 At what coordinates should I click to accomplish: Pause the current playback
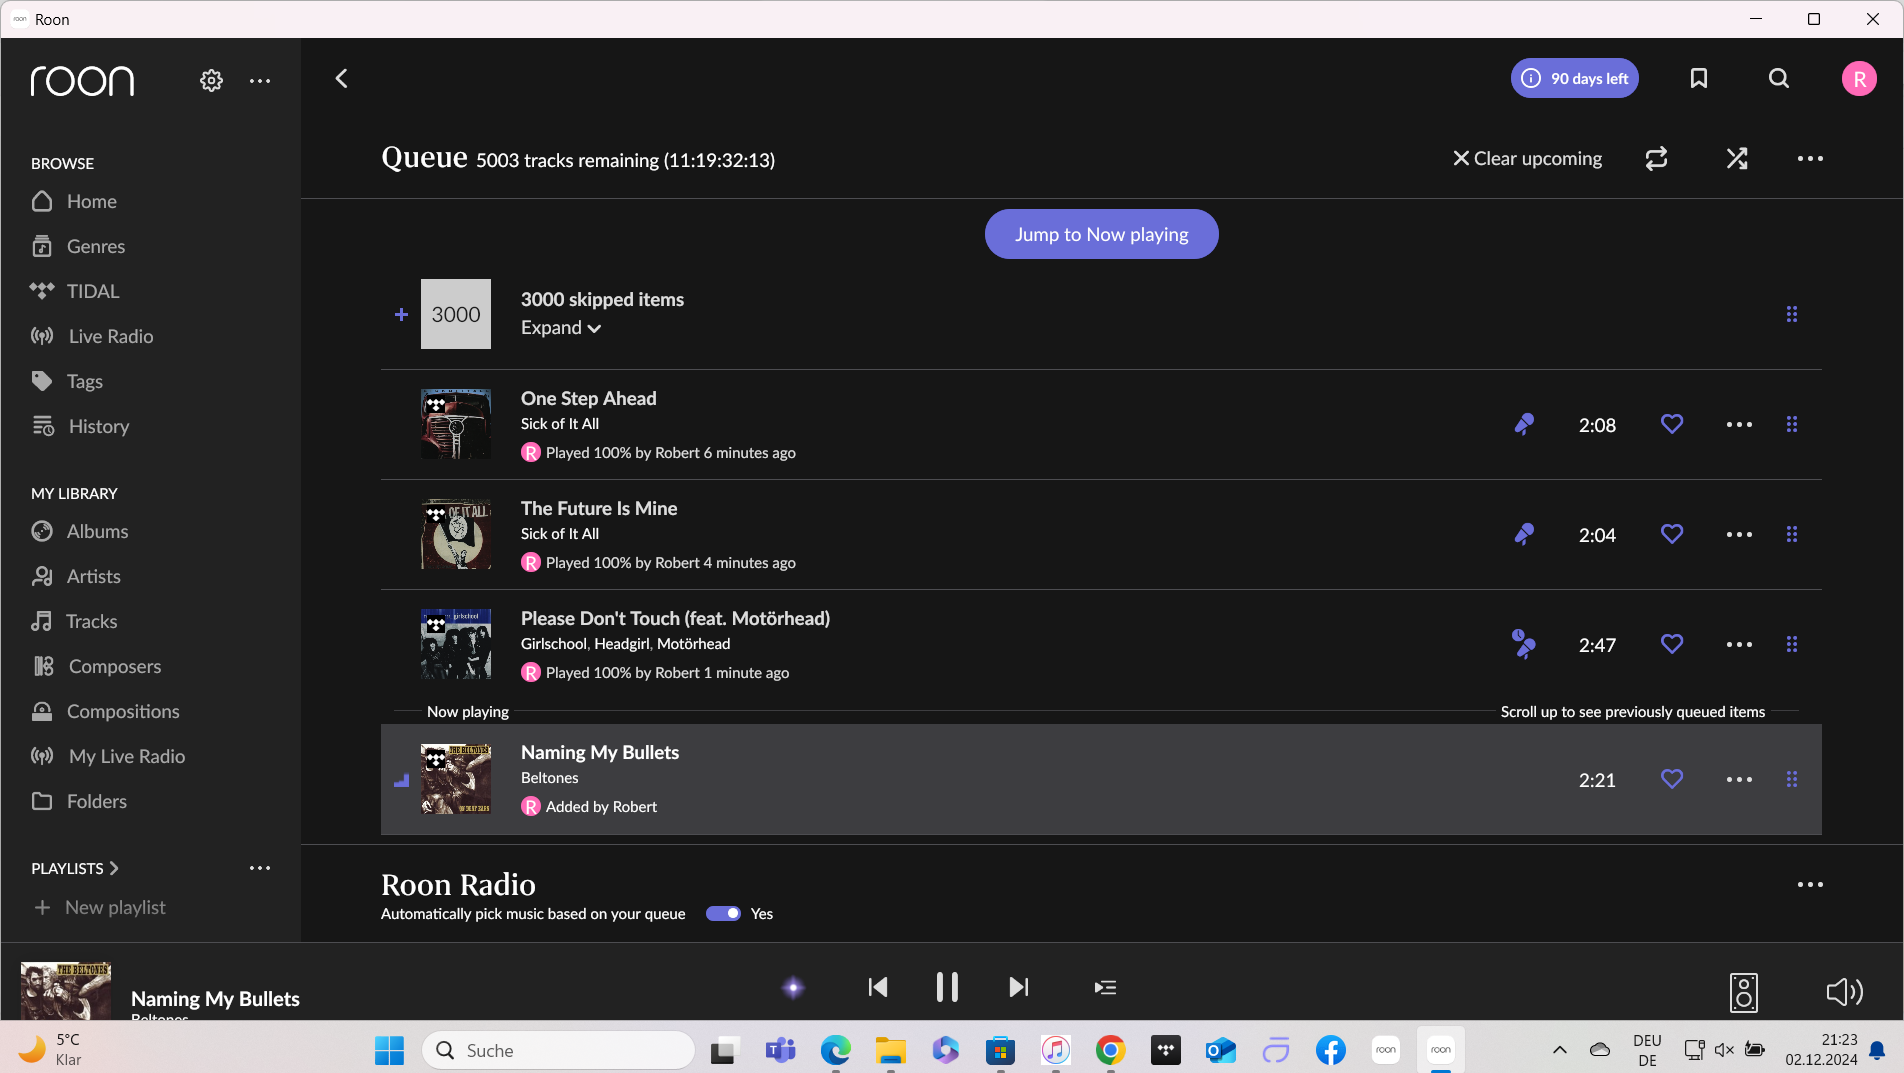[x=947, y=988]
